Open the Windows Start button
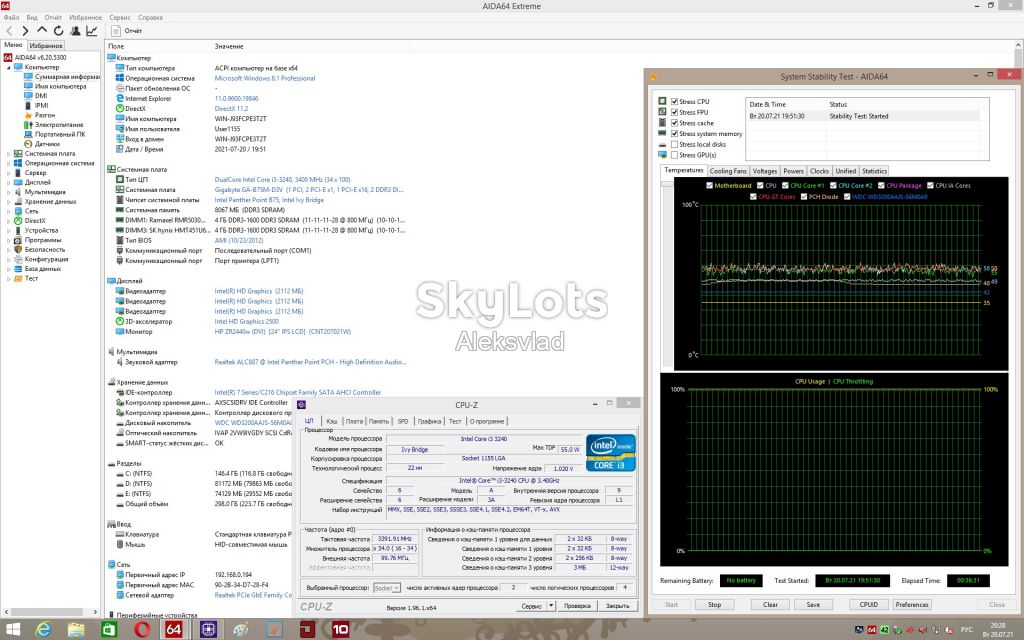The width and height of the screenshot is (1024, 640). [x=12, y=630]
